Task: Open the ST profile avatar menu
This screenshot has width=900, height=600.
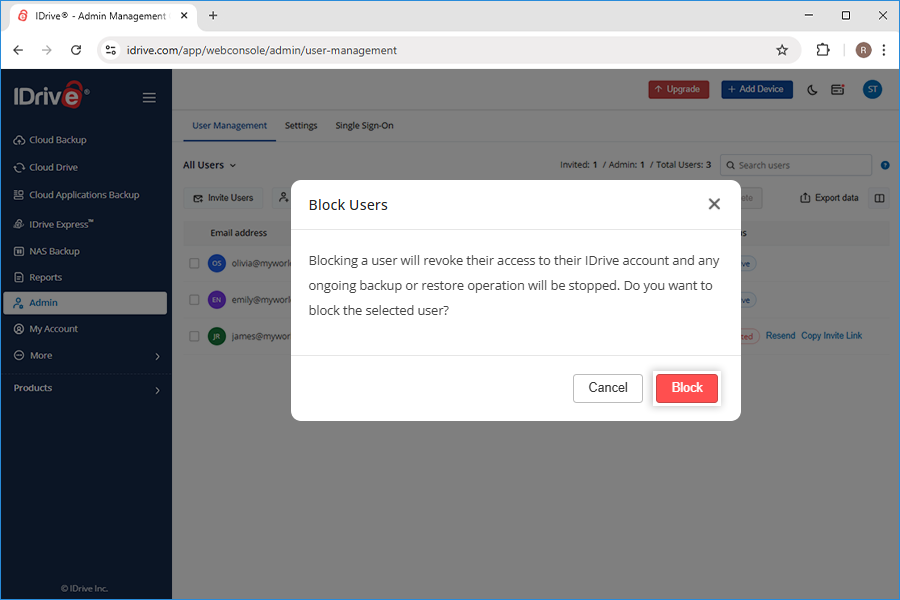Action: point(872,90)
